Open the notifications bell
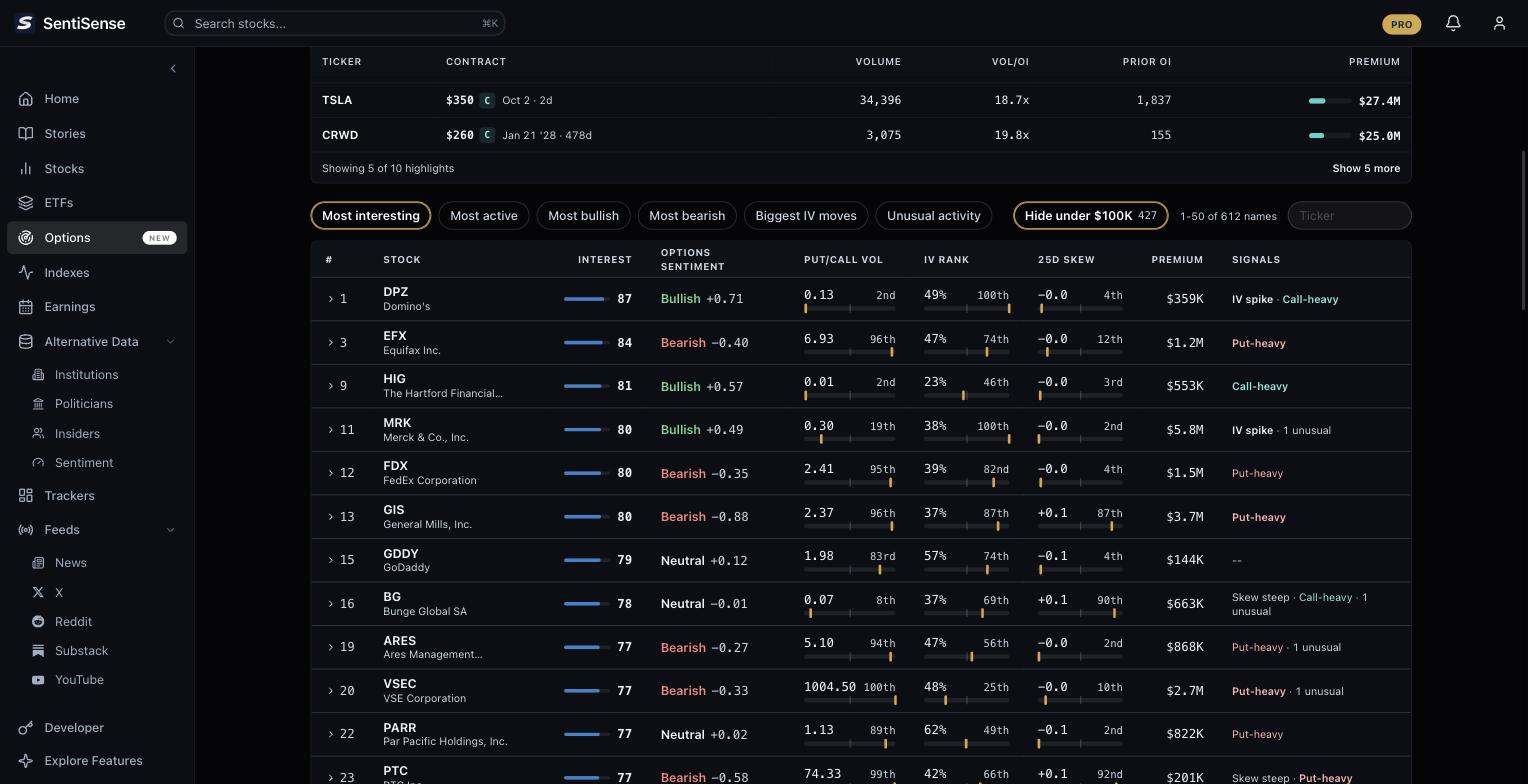The image size is (1528, 784). 1453,23
